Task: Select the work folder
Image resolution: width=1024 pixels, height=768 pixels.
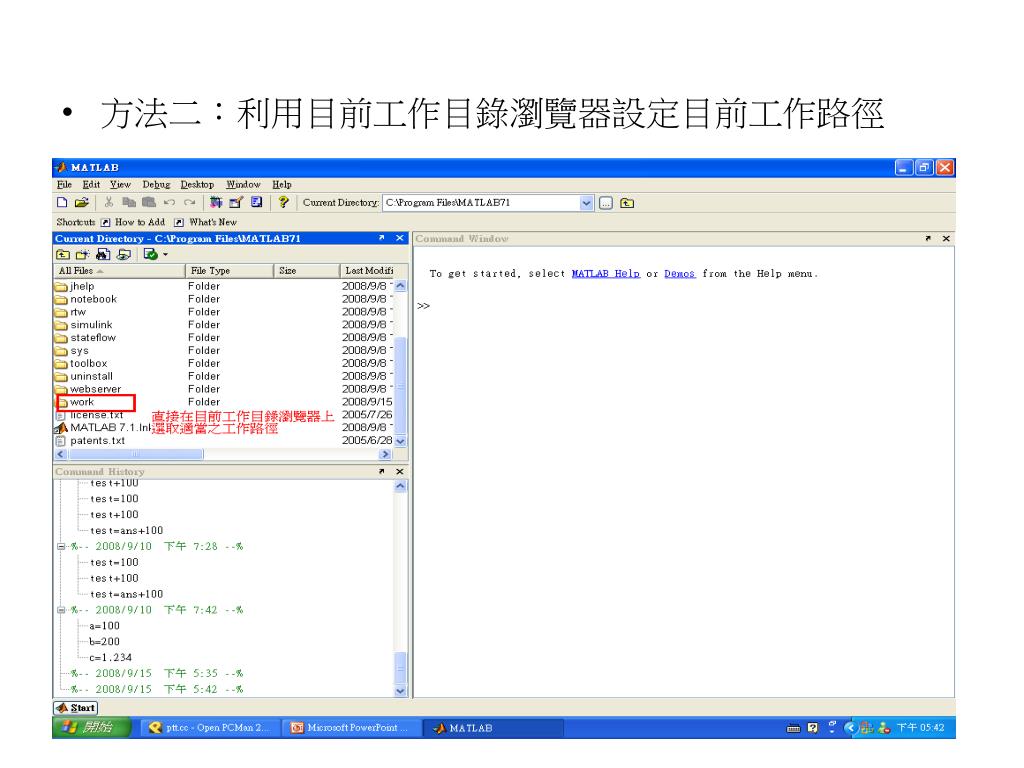Action: pos(82,402)
